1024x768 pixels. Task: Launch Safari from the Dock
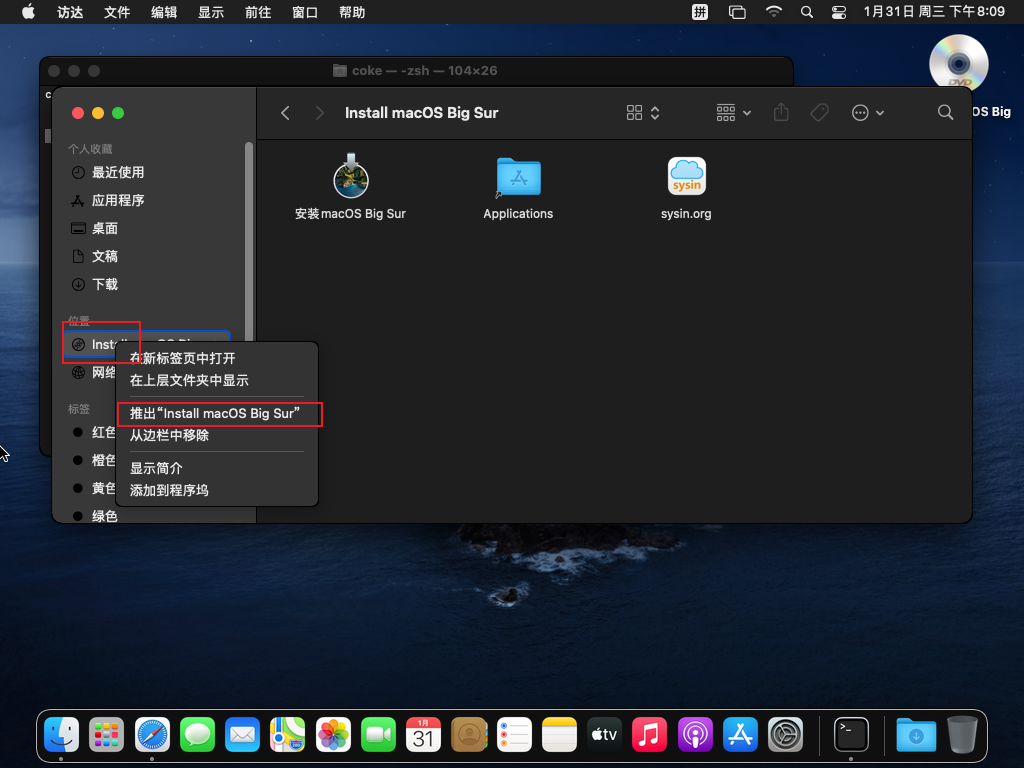click(152, 734)
